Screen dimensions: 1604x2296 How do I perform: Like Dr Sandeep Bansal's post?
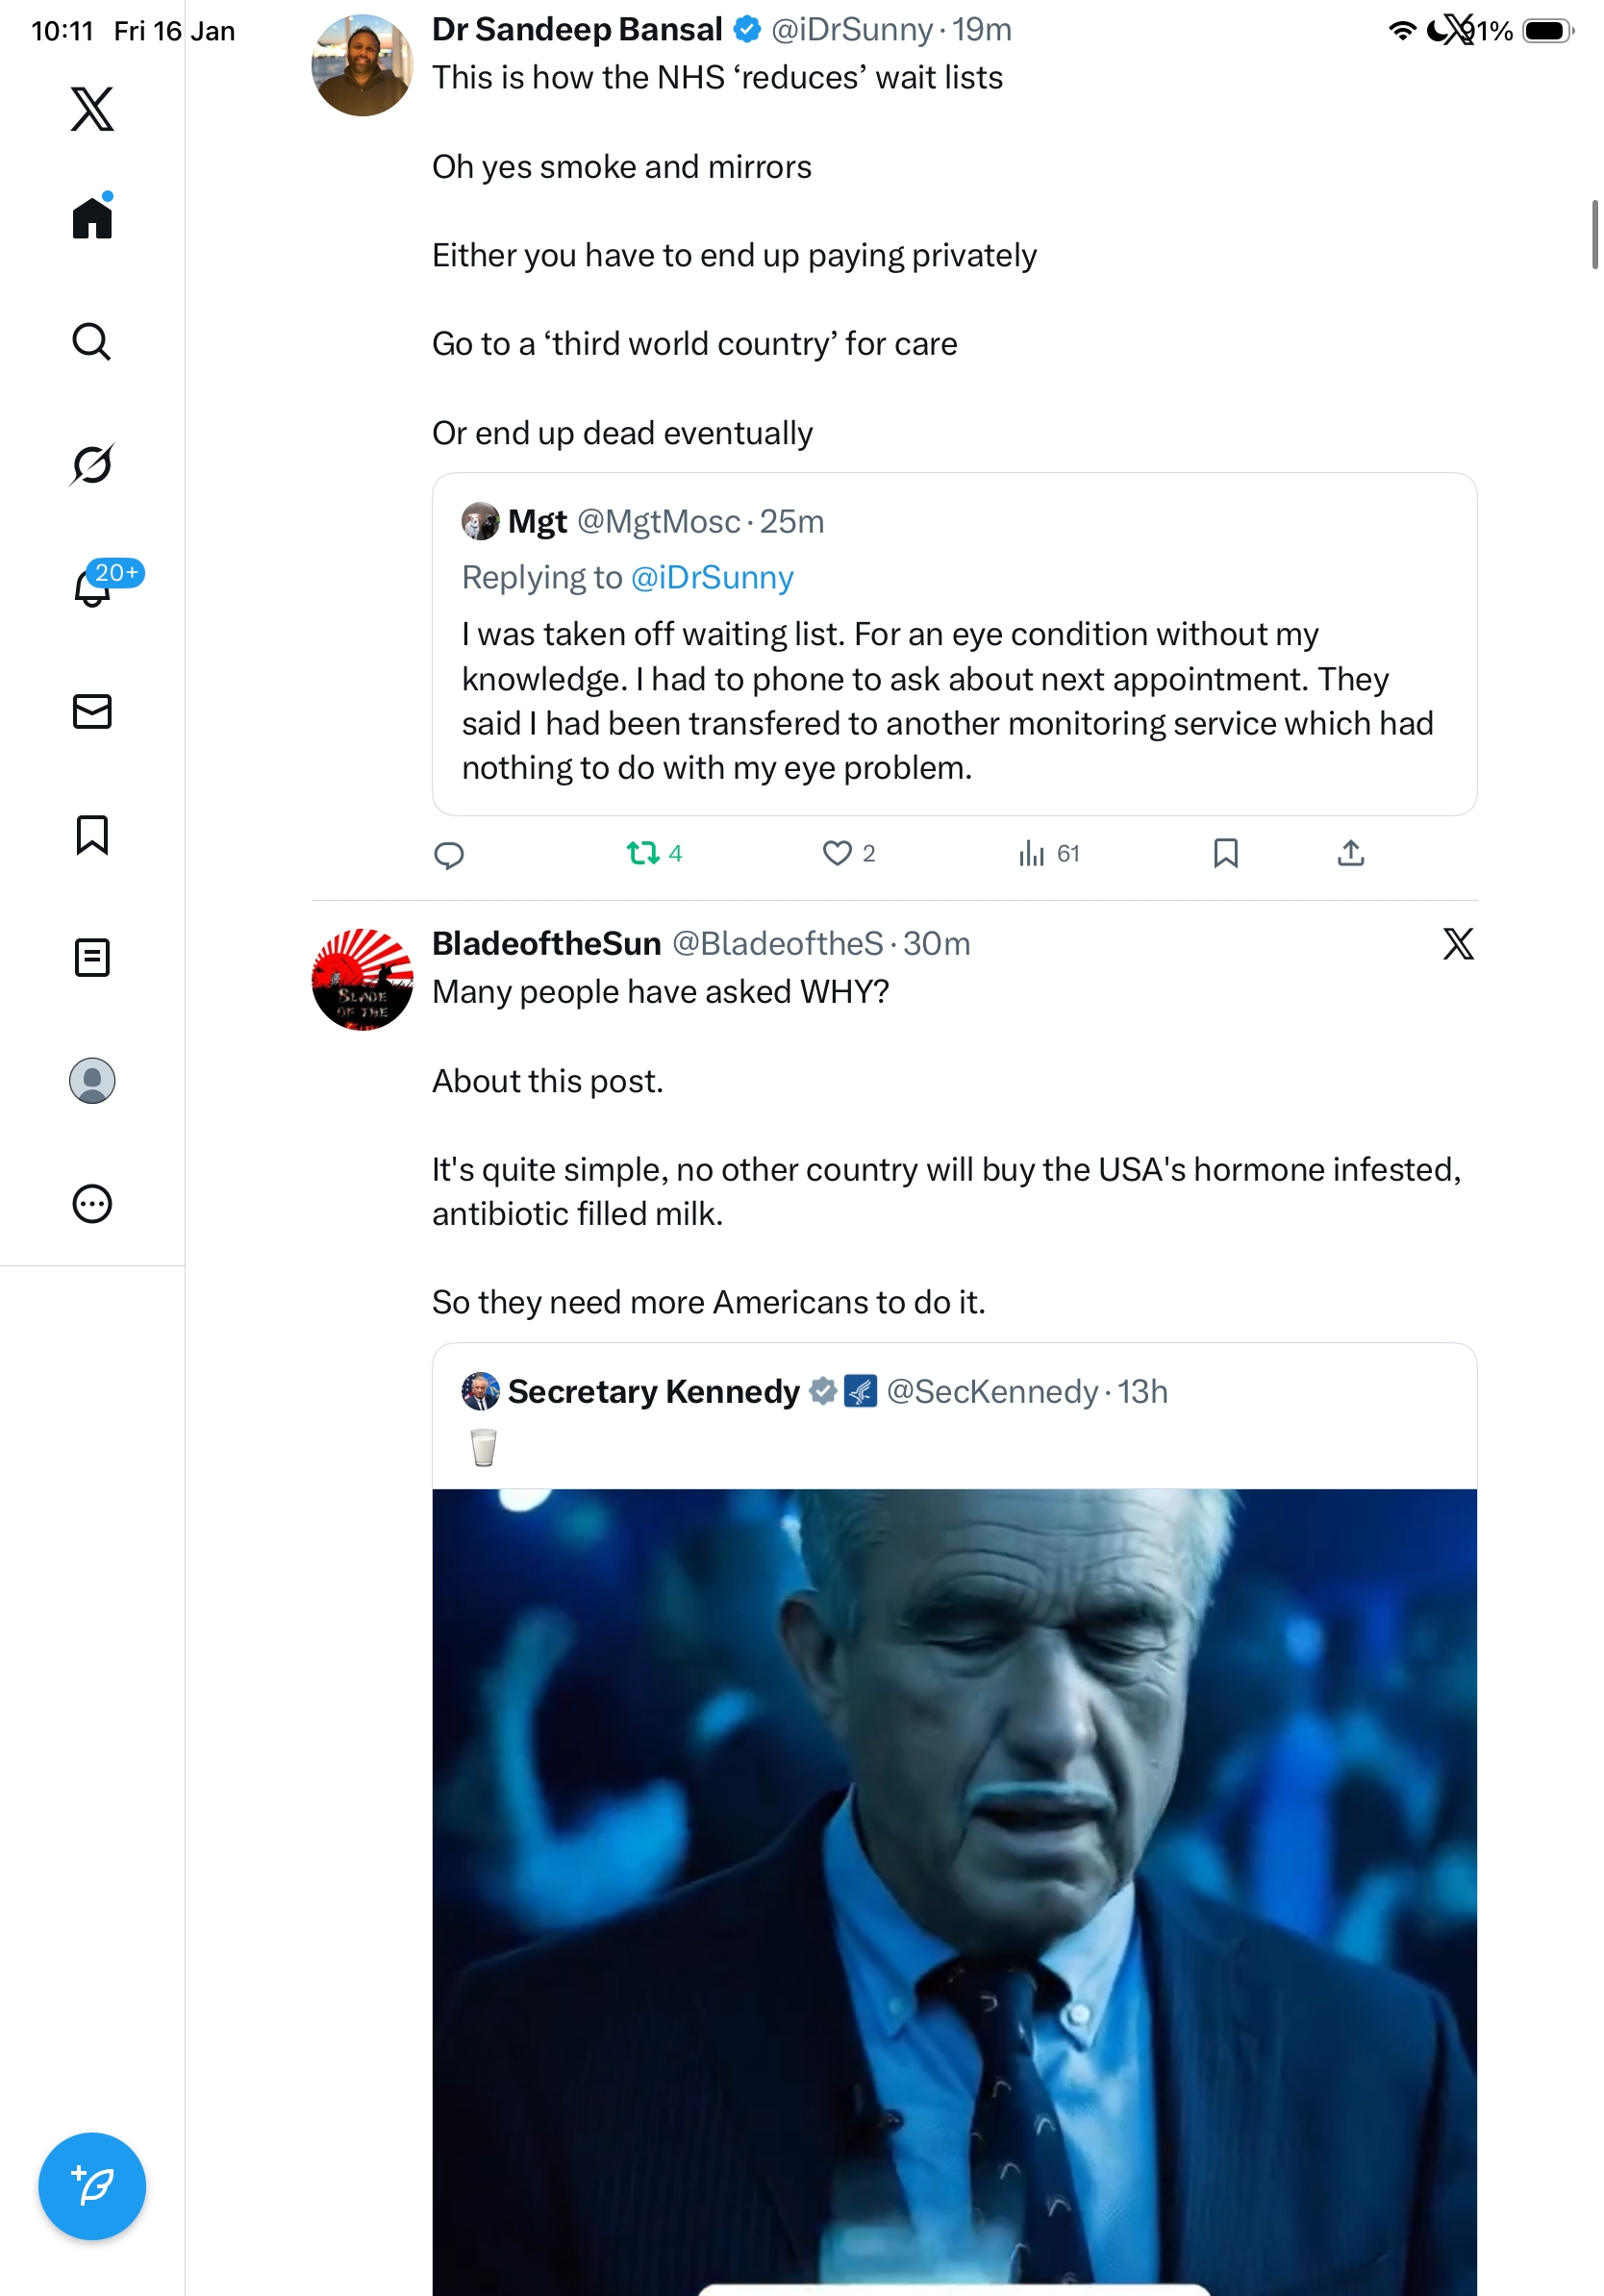(837, 853)
